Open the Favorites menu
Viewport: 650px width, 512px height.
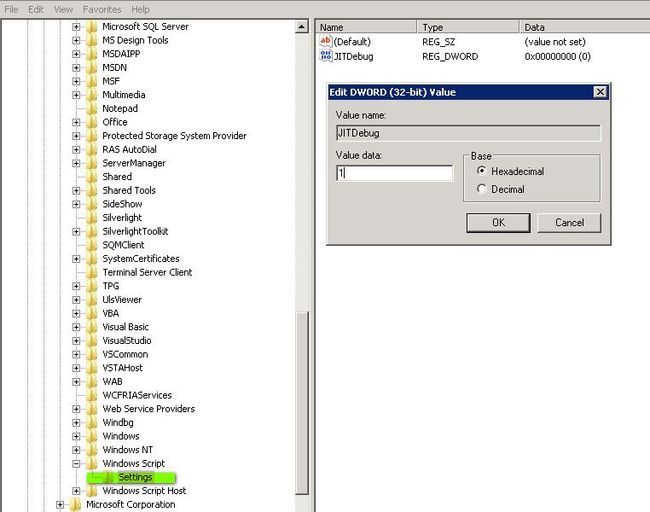102,9
